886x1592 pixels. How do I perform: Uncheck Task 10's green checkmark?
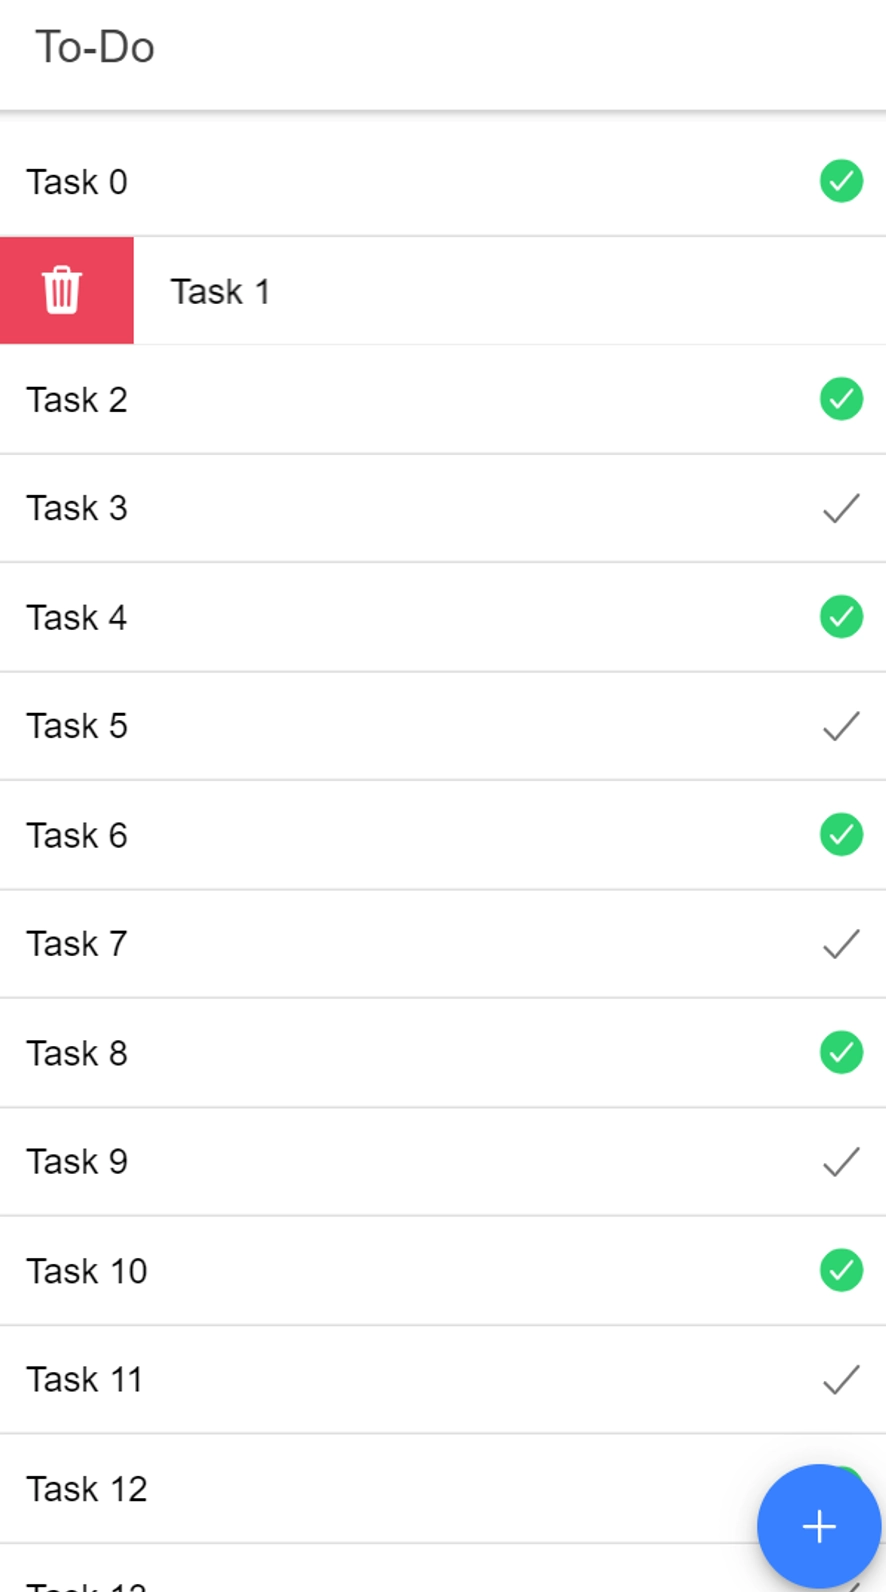(x=841, y=1271)
